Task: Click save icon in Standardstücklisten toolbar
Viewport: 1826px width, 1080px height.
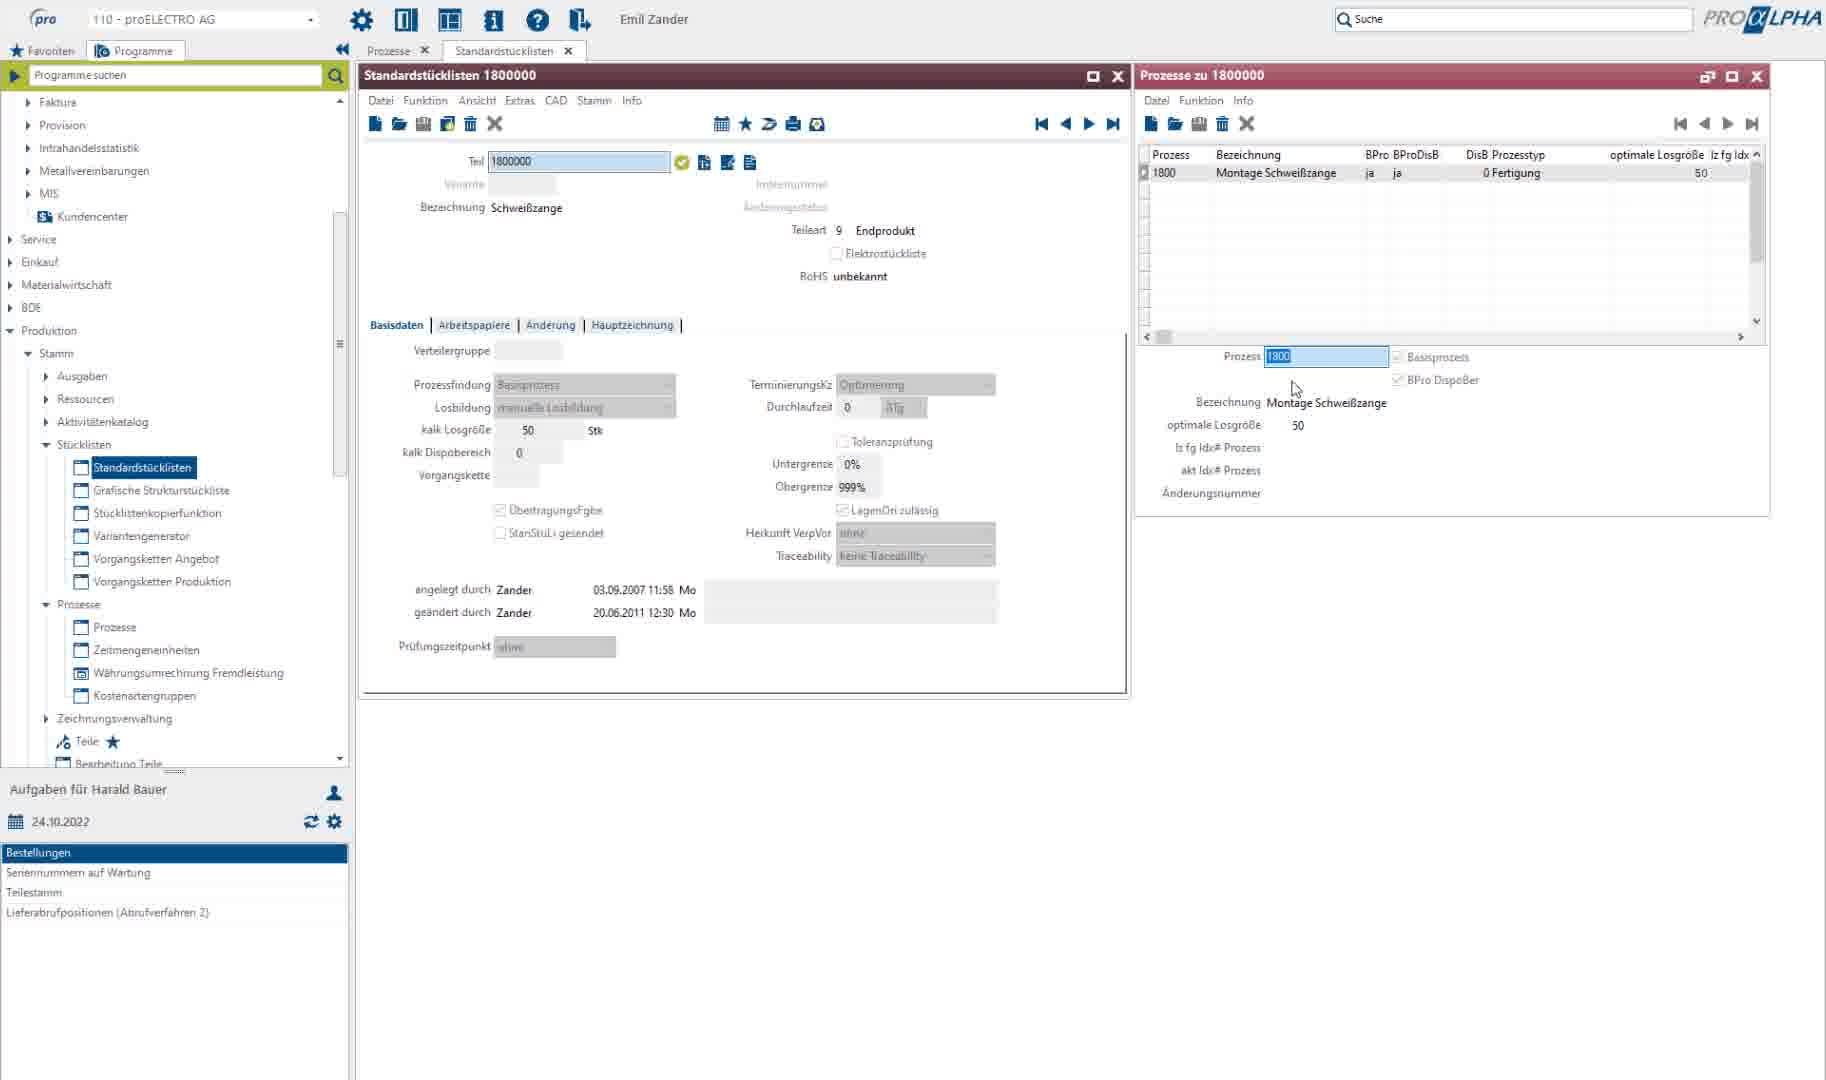Action: (423, 124)
